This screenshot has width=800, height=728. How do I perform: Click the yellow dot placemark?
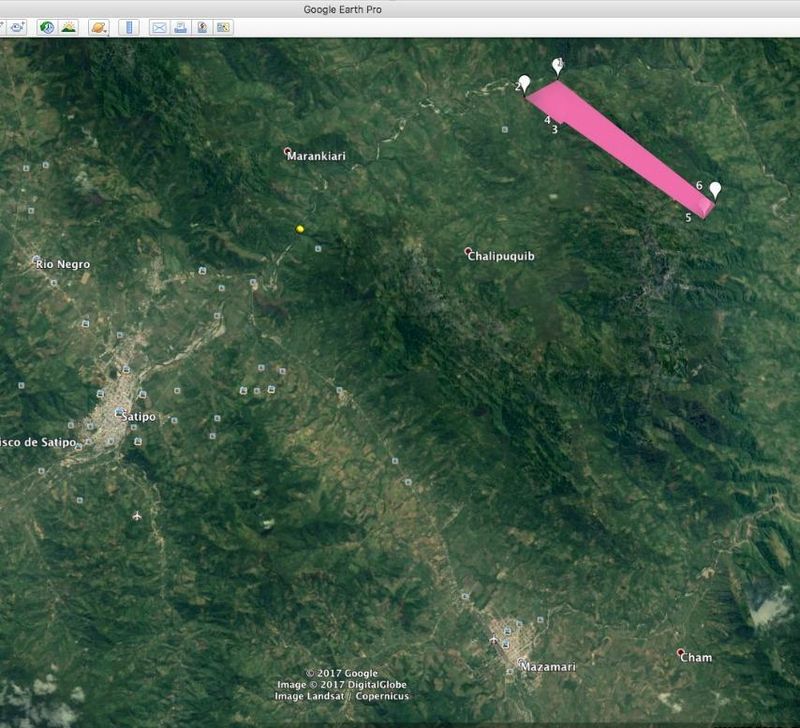point(300,229)
